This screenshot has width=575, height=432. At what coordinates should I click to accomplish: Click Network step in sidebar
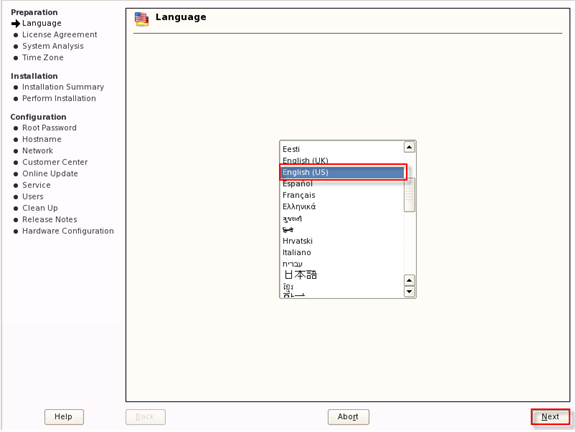click(x=38, y=151)
